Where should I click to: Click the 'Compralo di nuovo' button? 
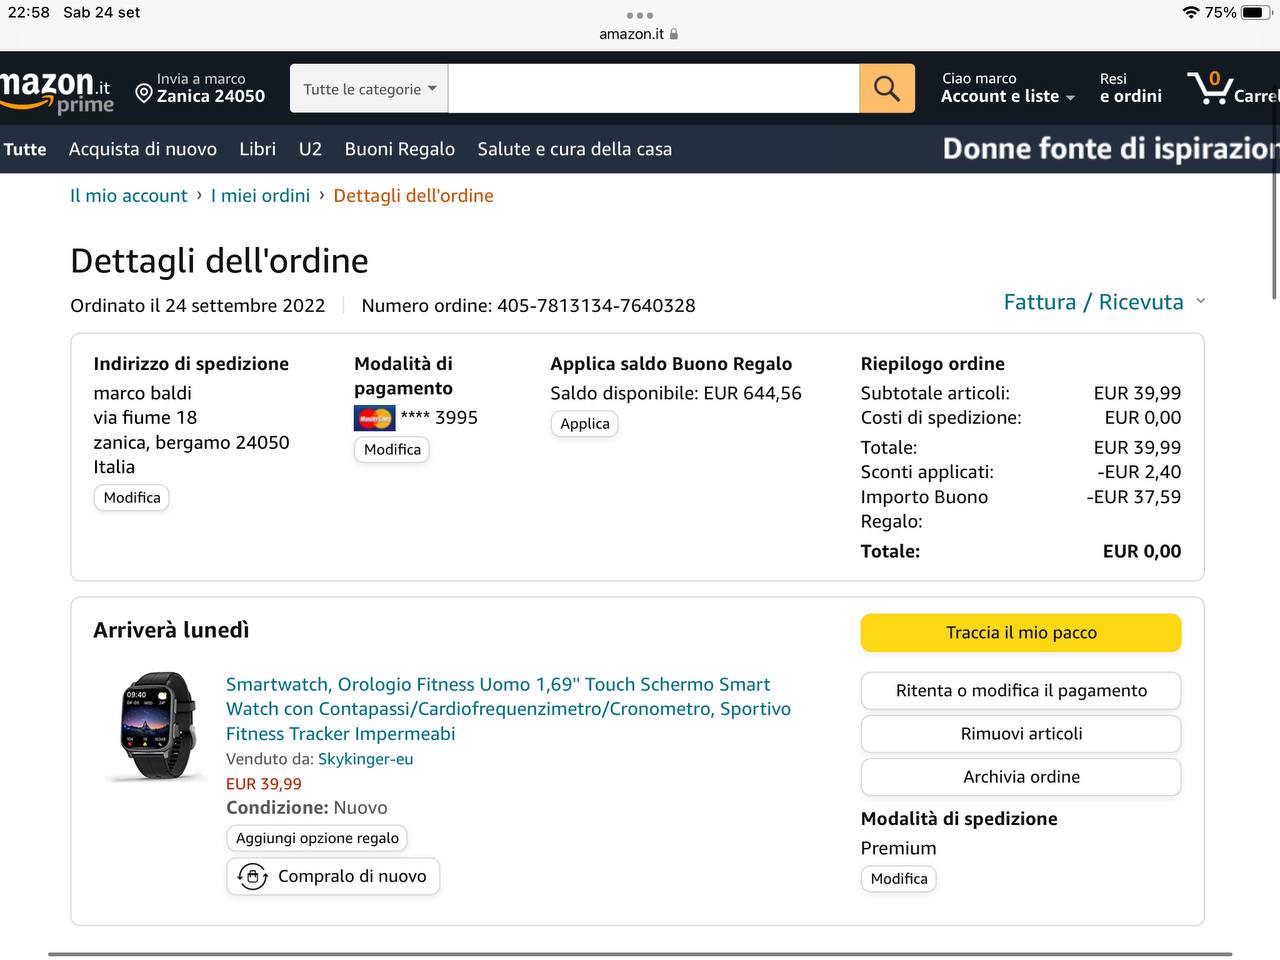(333, 876)
